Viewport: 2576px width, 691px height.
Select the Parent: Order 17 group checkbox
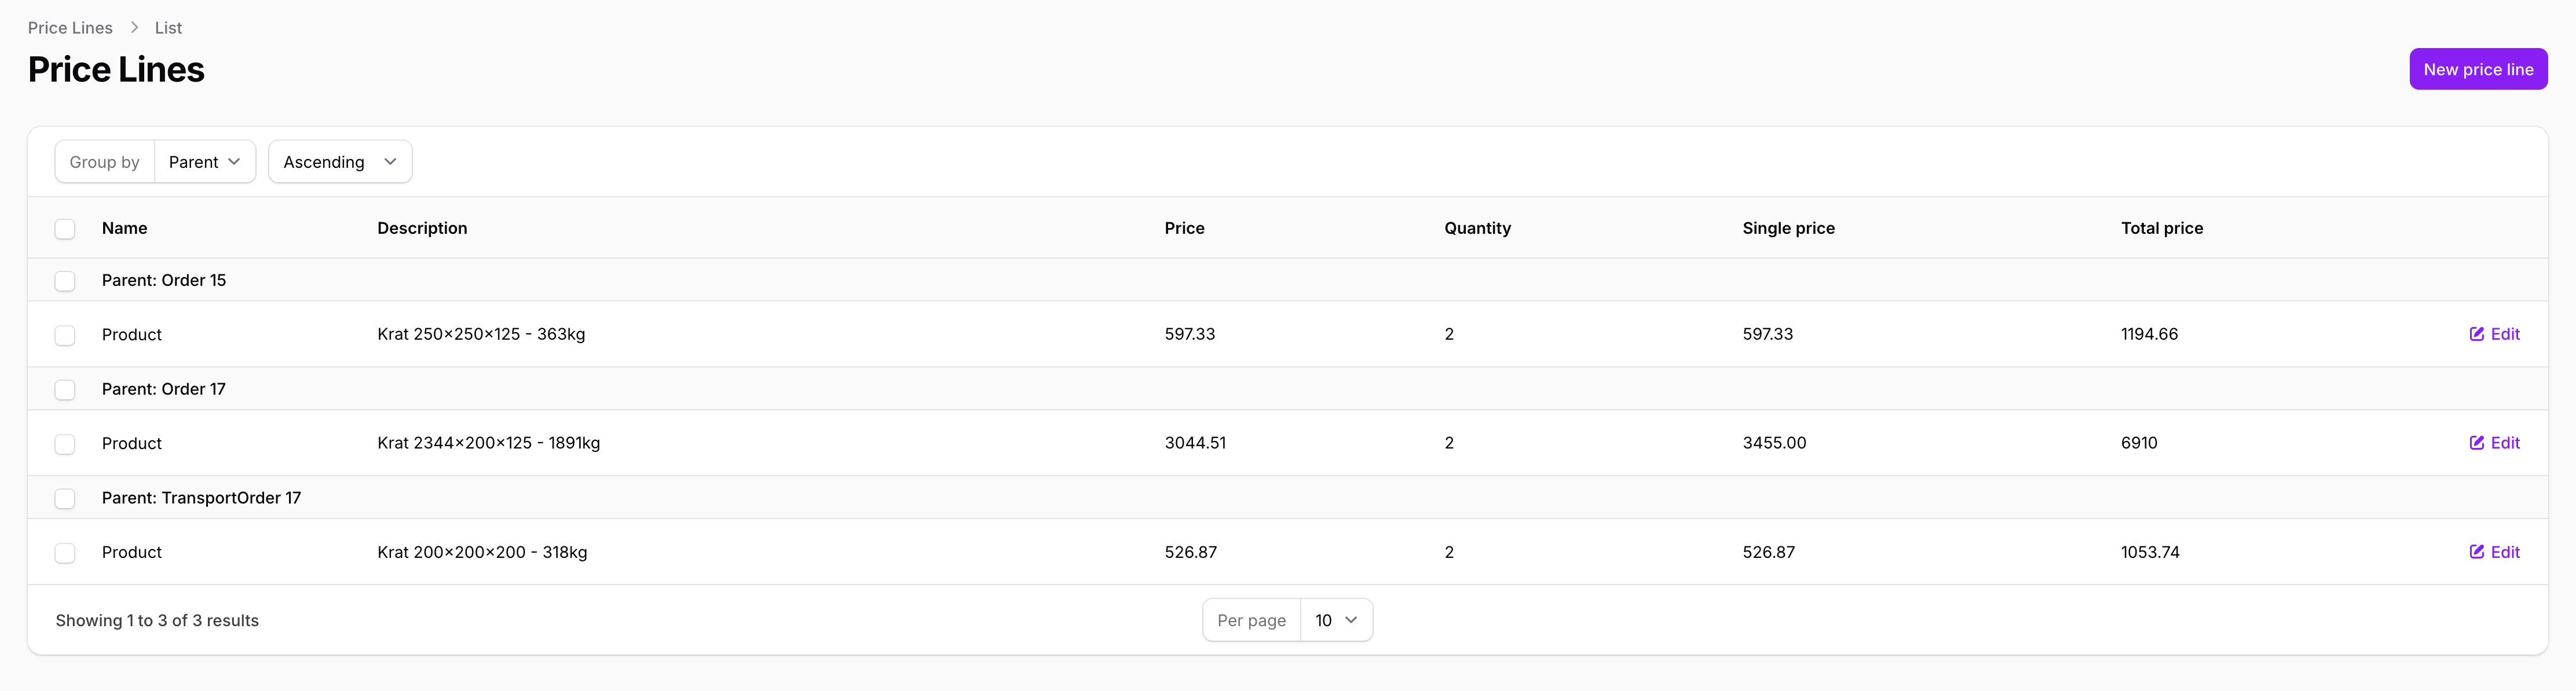tap(65, 390)
